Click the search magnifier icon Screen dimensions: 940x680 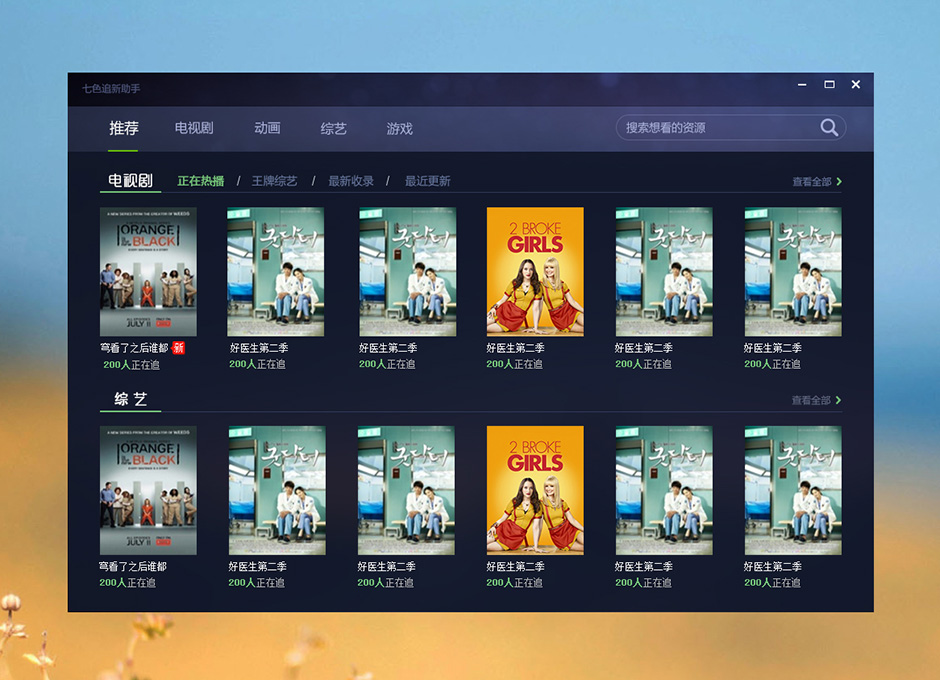pyautogui.click(x=829, y=127)
